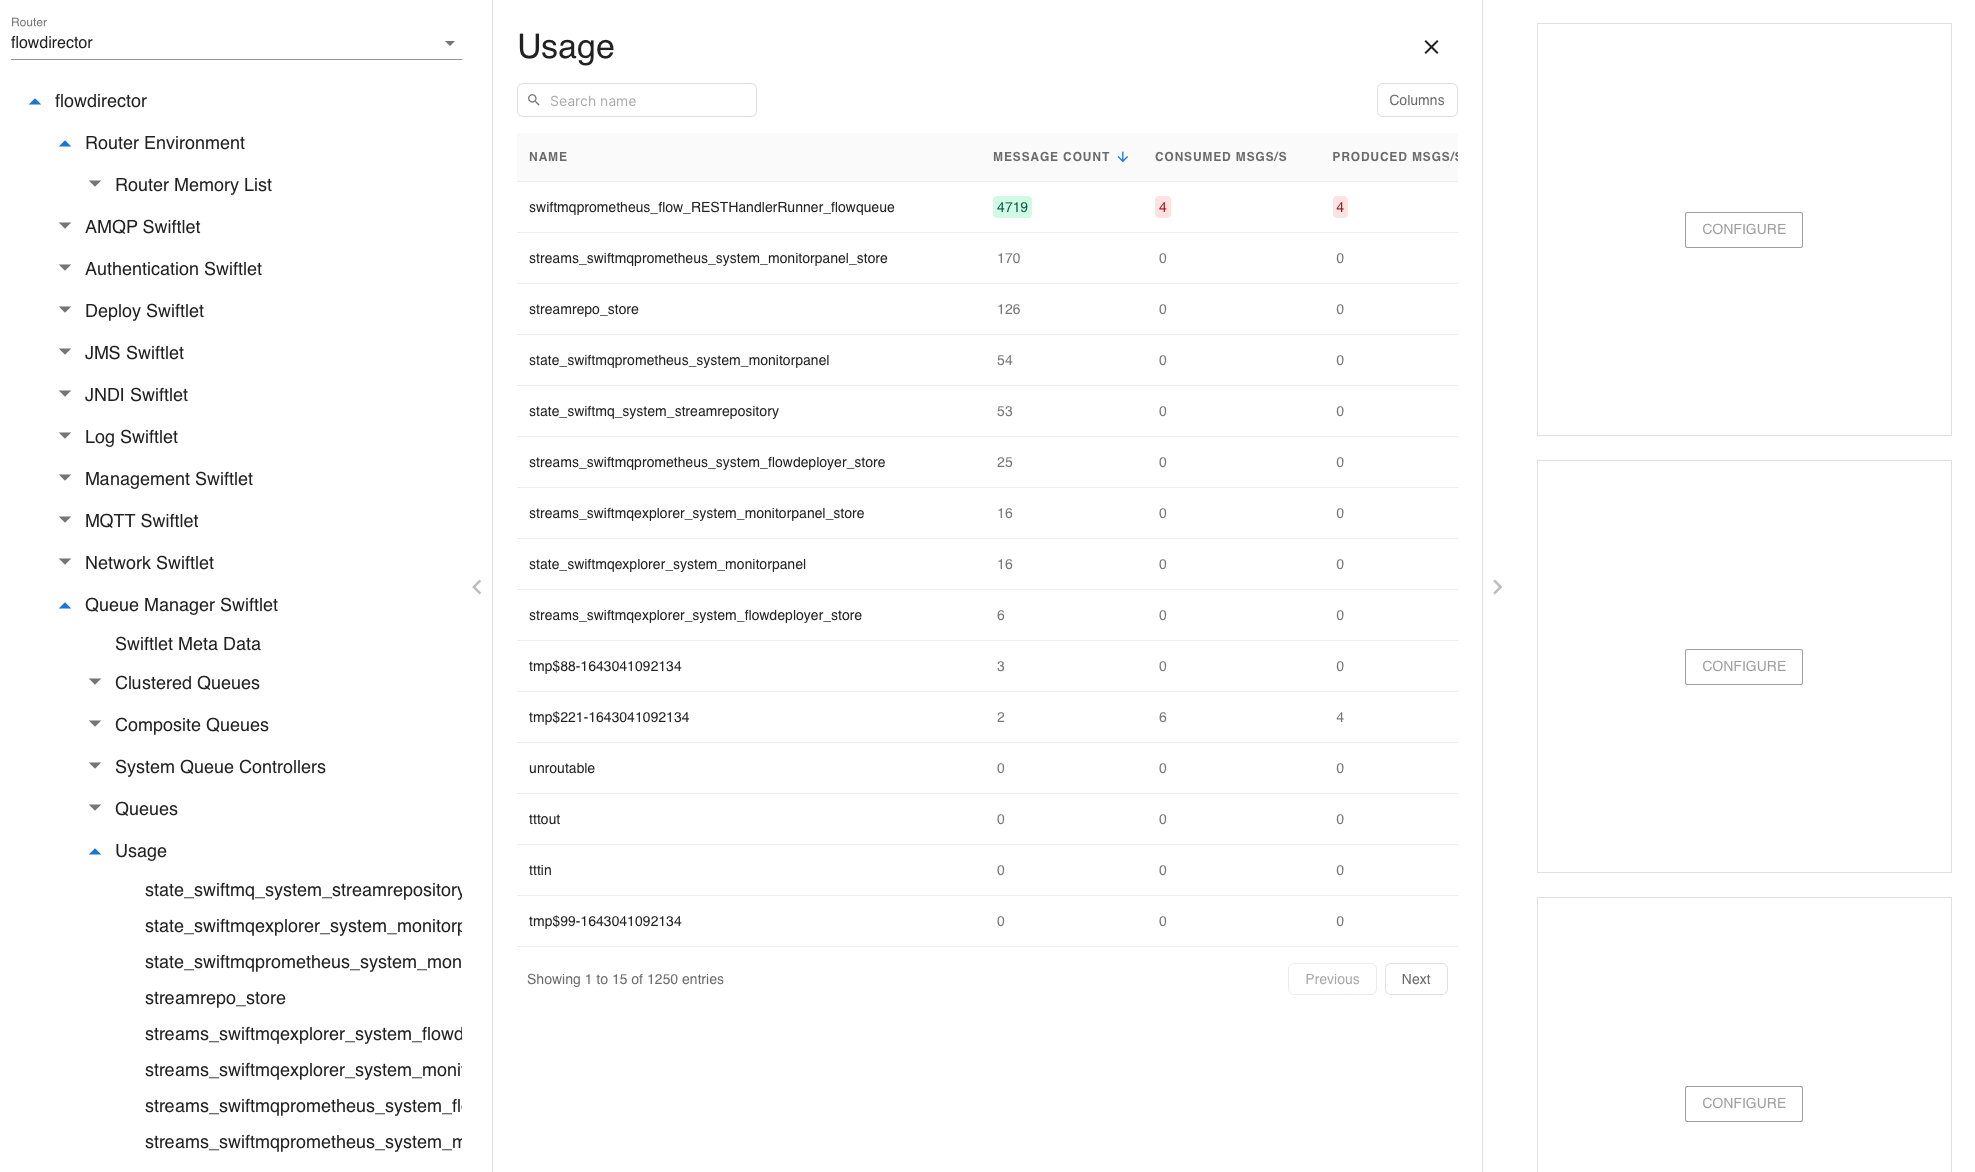The image size is (1975, 1172).
Task: Open the Columns selection button
Action: point(1416,100)
